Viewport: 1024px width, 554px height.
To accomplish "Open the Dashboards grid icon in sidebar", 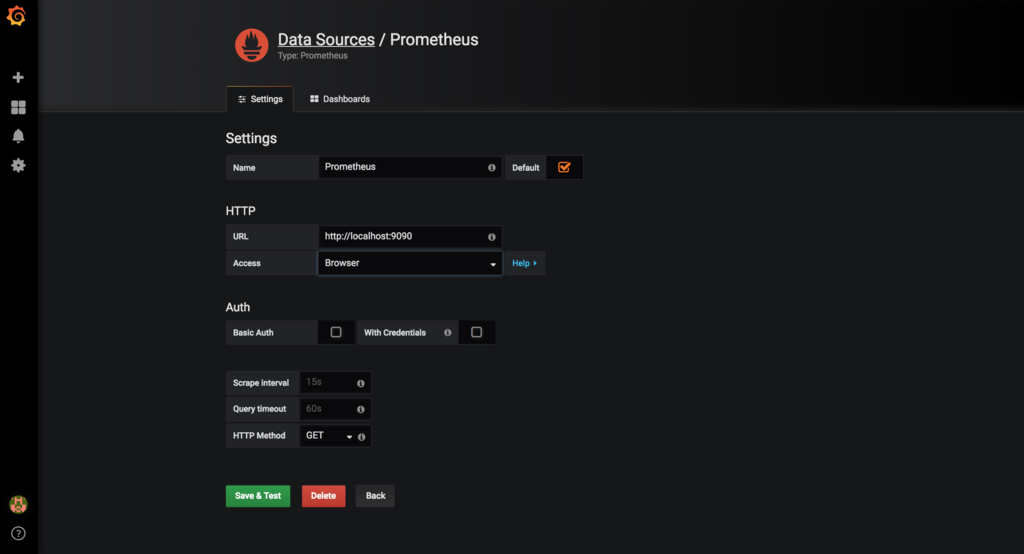I will [18, 107].
